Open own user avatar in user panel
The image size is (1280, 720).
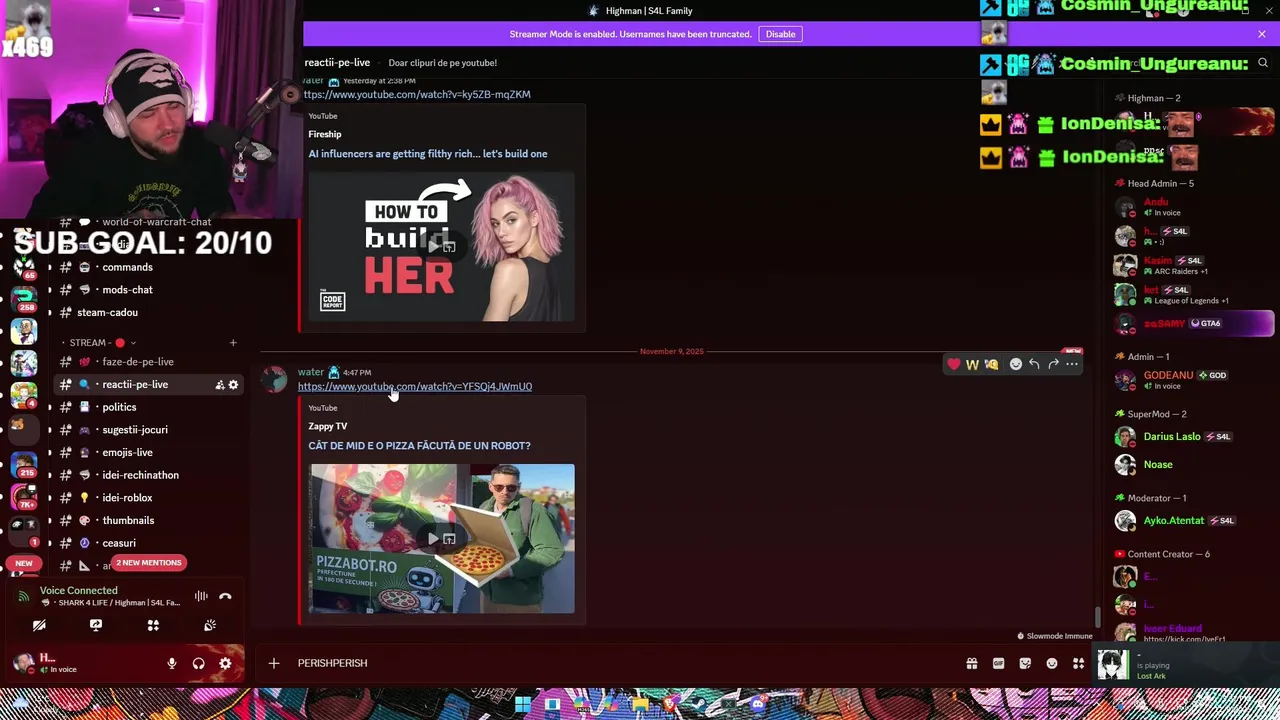(22, 662)
